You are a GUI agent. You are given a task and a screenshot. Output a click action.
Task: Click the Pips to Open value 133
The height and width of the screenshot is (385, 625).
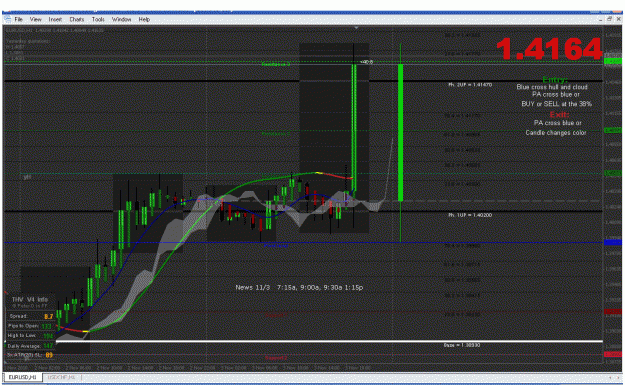[47, 326]
